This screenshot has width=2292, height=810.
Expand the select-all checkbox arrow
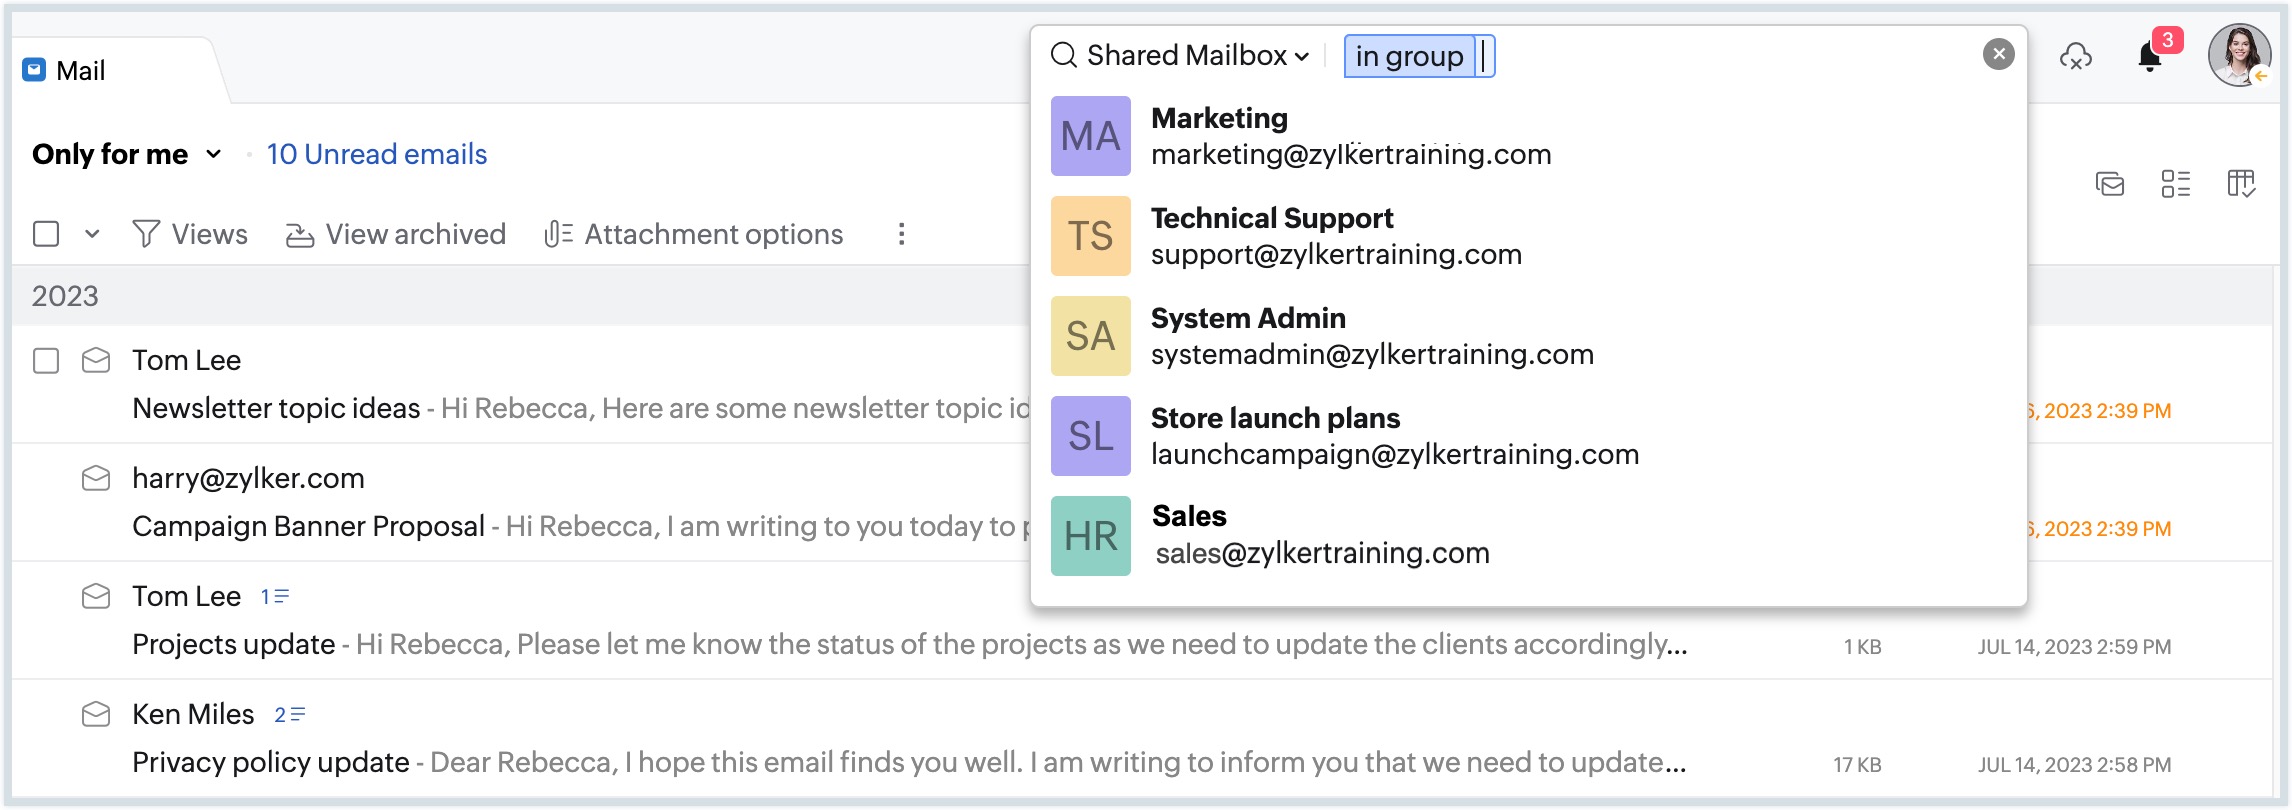[92, 234]
